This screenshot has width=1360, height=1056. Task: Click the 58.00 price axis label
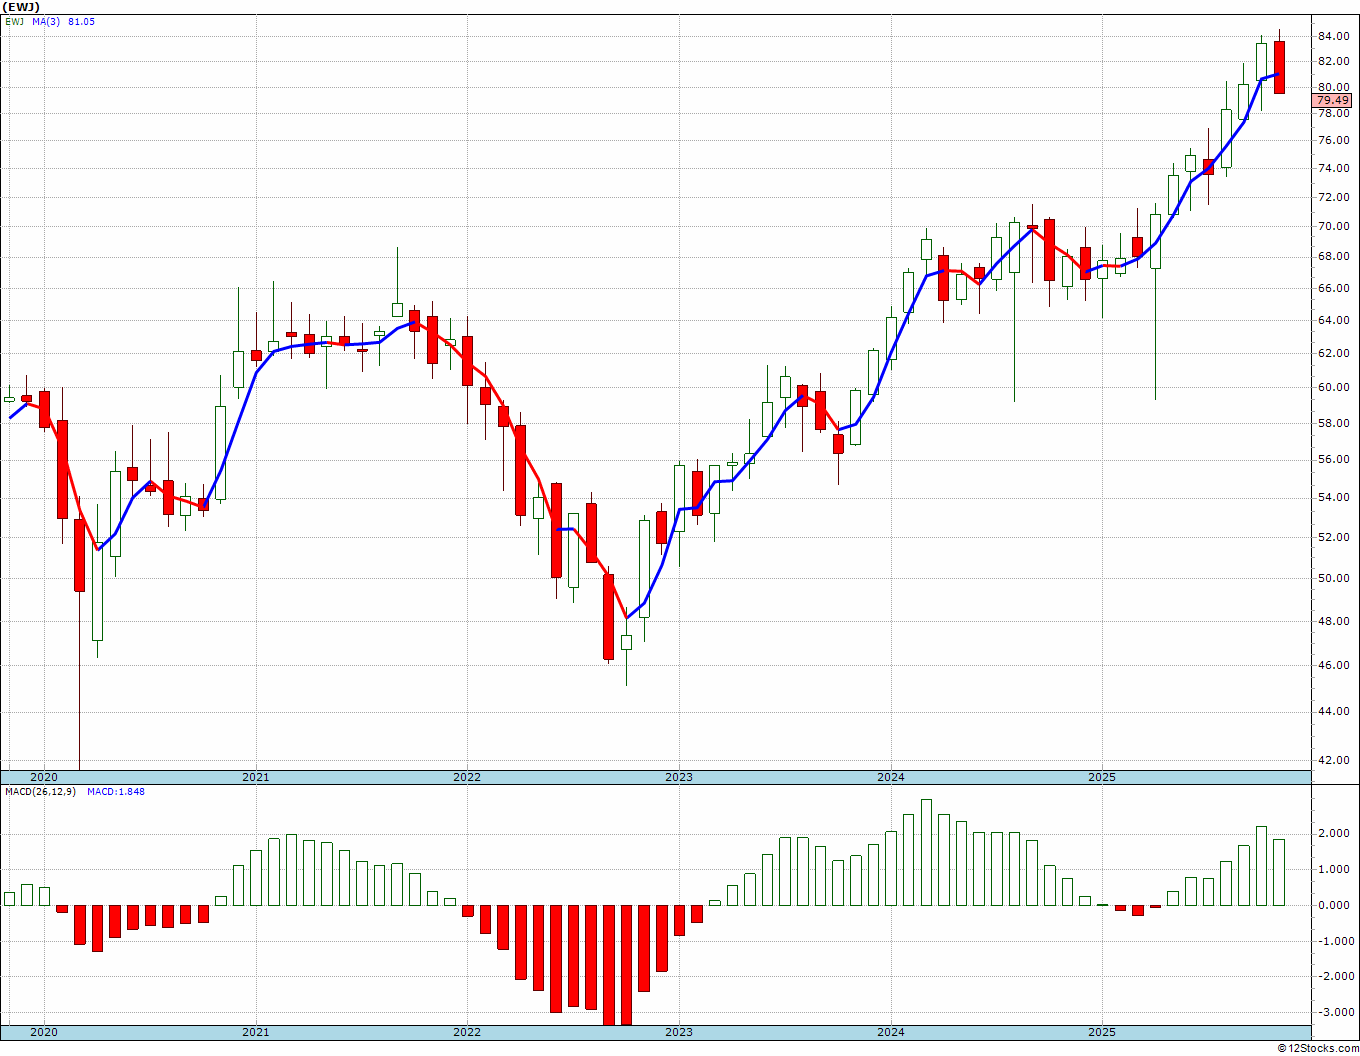(1333, 423)
